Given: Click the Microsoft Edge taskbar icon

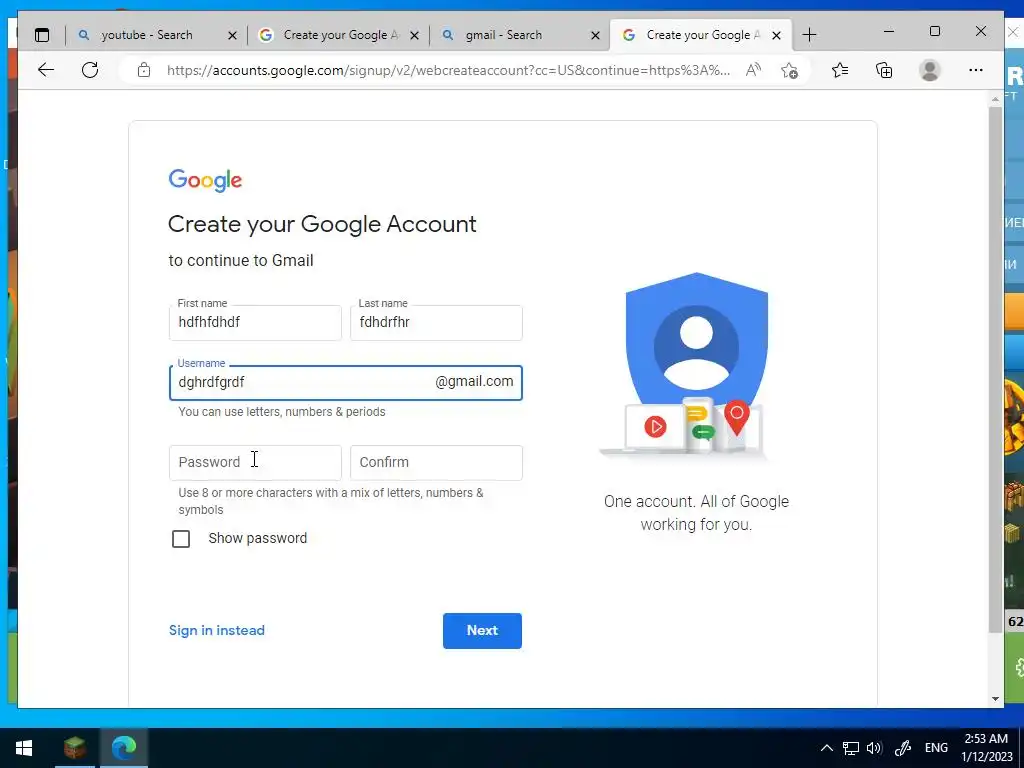Looking at the screenshot, I should 123,748.
